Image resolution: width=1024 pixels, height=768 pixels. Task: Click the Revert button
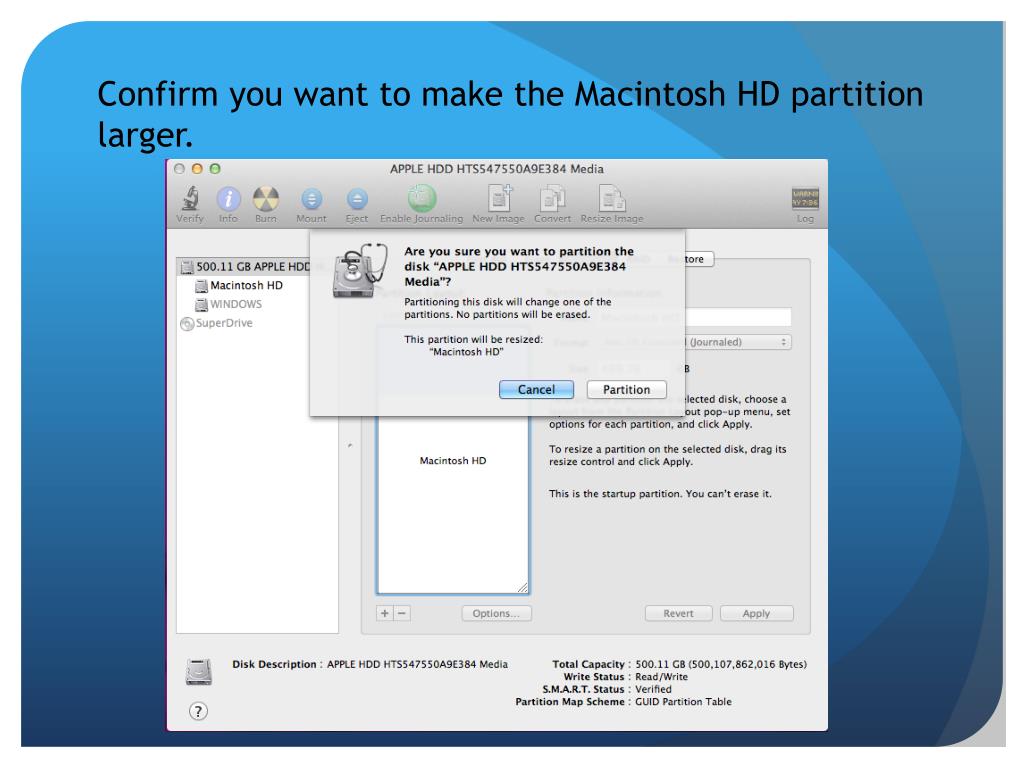pos(679,613)
